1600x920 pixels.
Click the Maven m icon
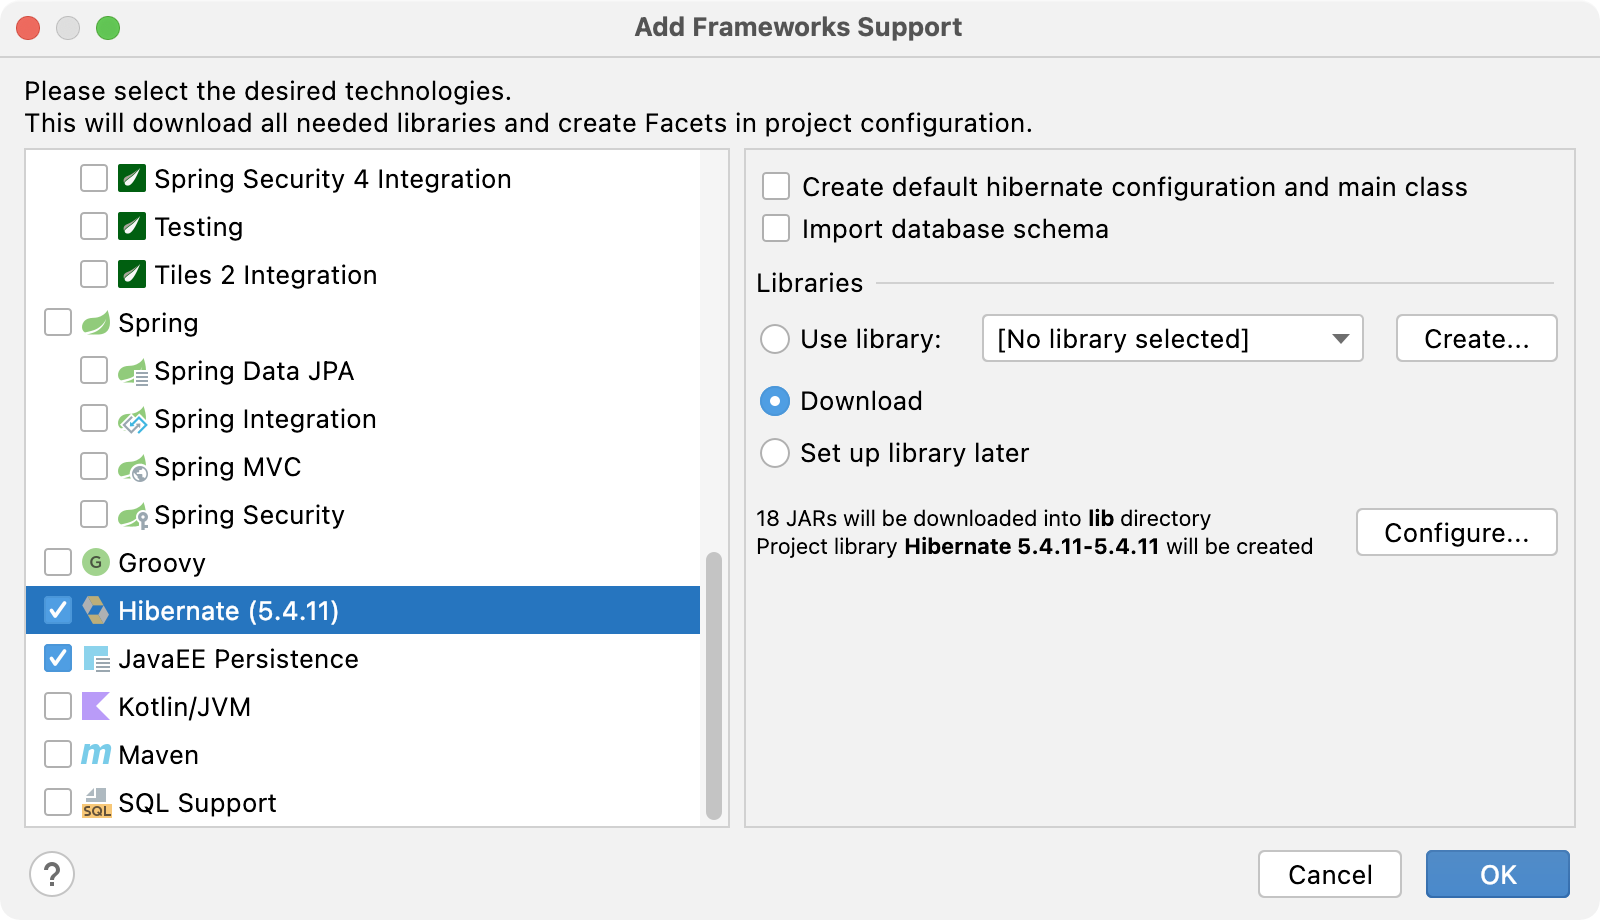coord(96,754)
